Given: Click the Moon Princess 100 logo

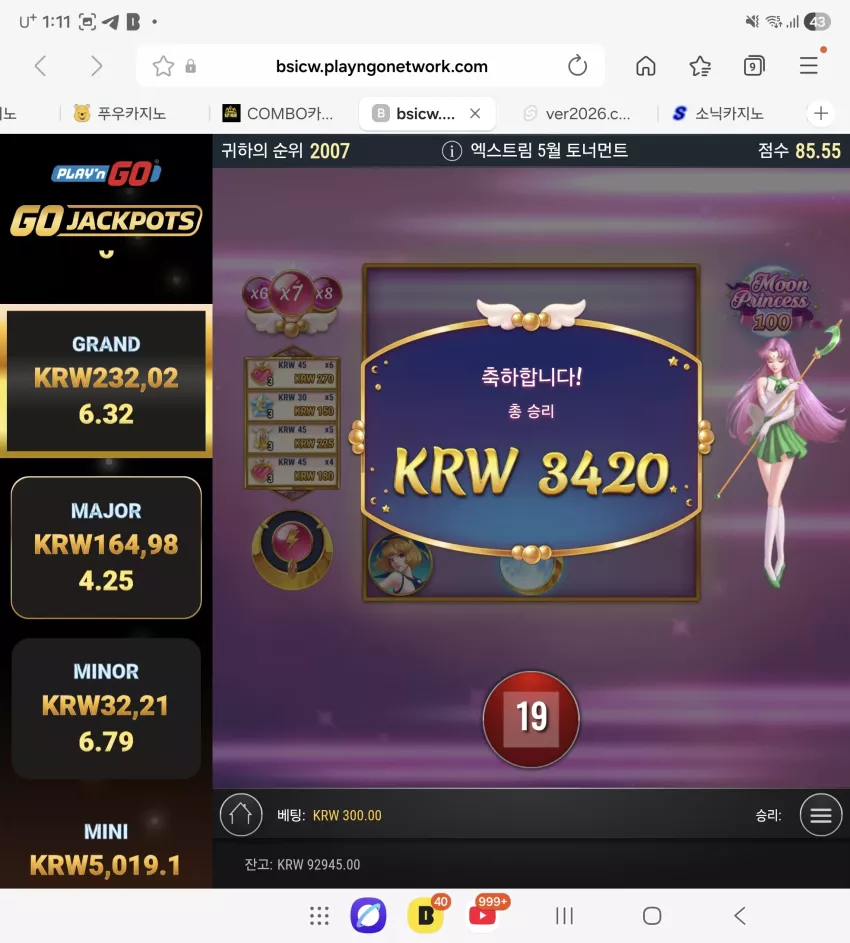Looking at the screenshot, I should [x=771, y=303].
